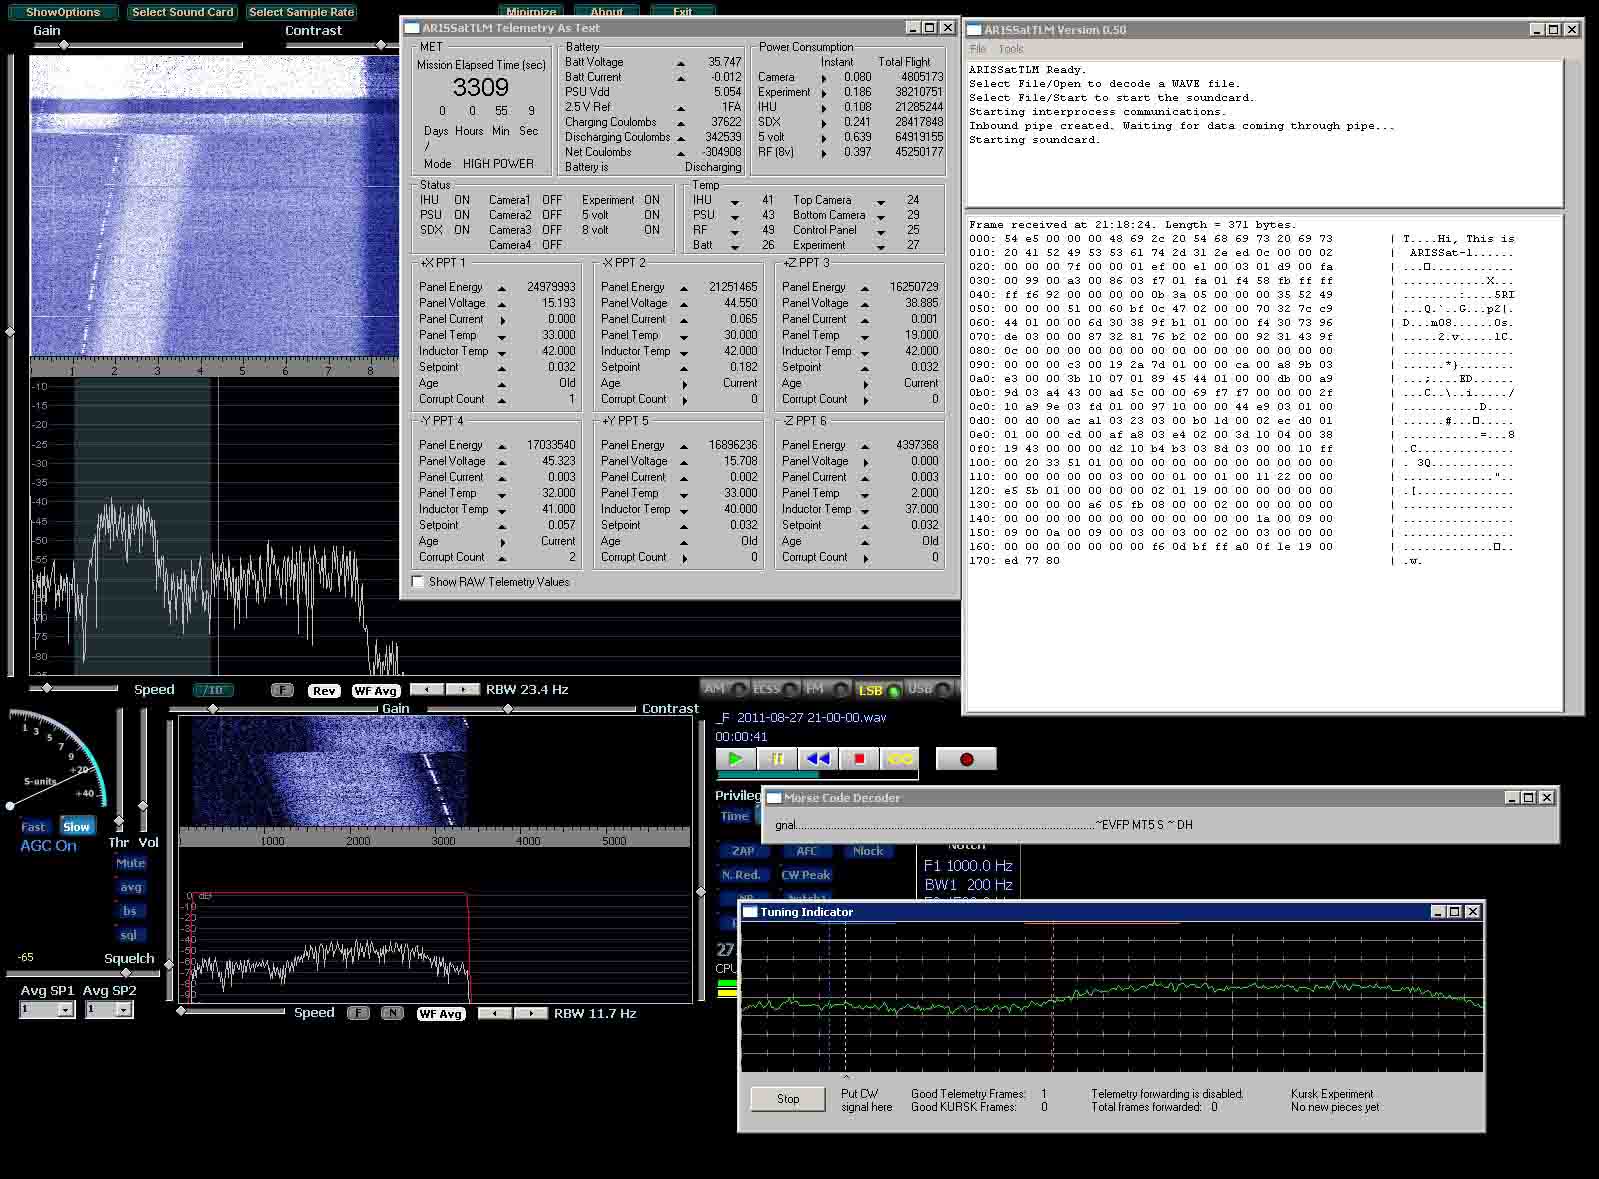Open Select Sound Card
This screenshot has height=1179, width=1599.
point(182,12)
